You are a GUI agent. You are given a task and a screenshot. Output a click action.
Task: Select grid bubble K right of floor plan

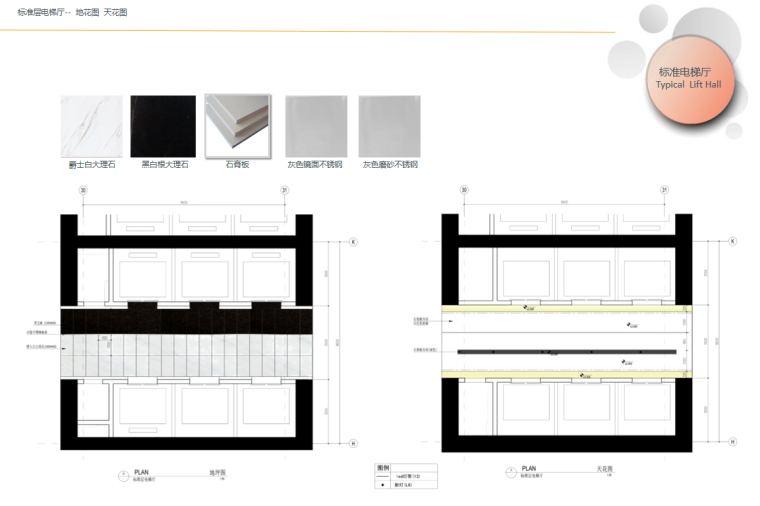coord(352,242)
